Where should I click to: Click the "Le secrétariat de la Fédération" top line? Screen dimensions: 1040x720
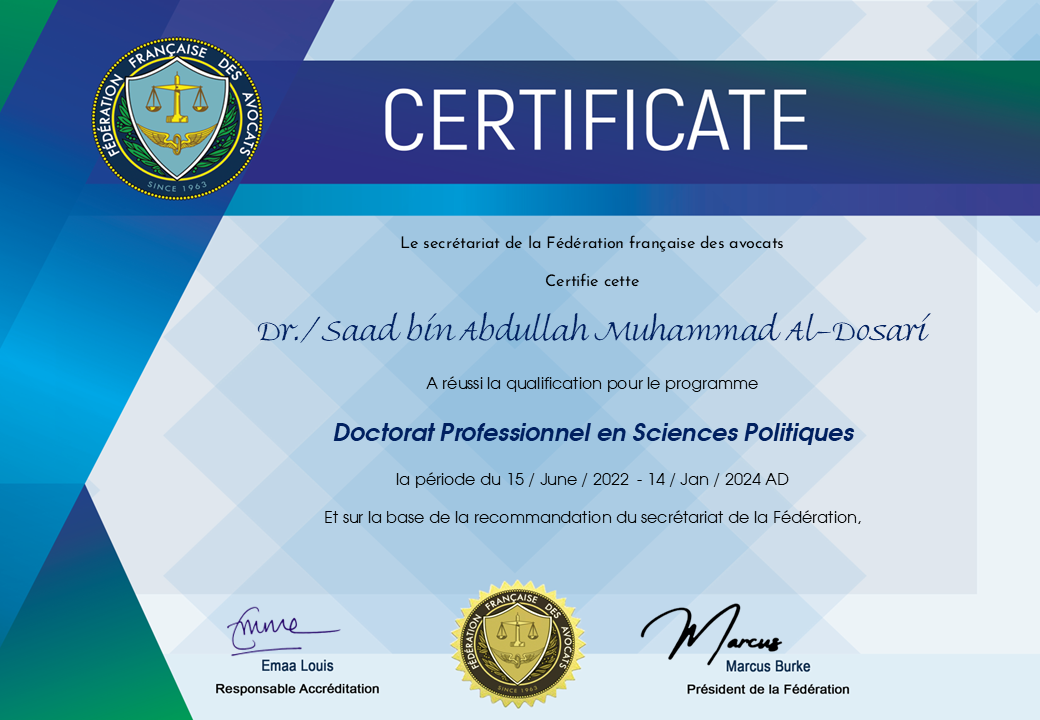[x=591, y=243]
